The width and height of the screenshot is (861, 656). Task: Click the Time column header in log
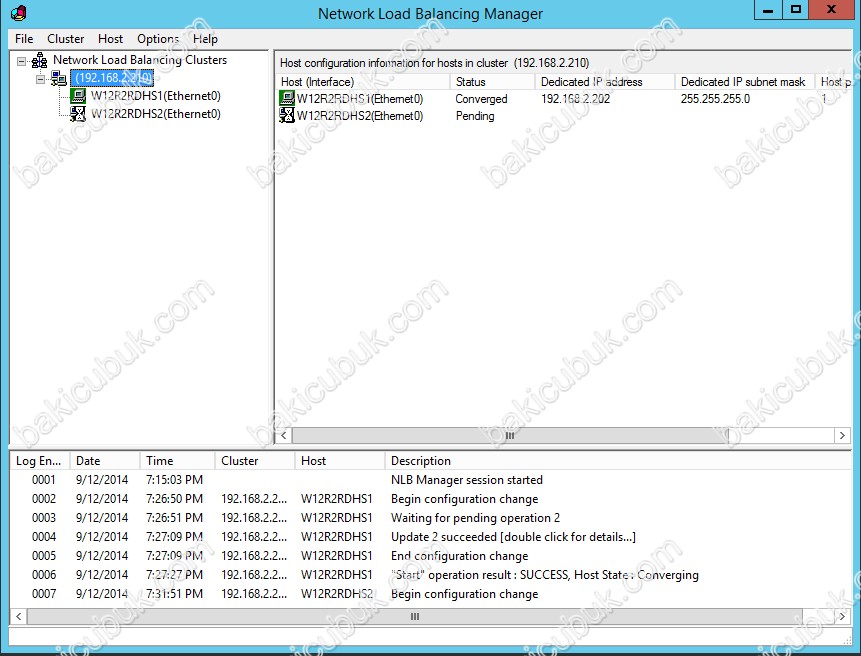click(177, 461)
